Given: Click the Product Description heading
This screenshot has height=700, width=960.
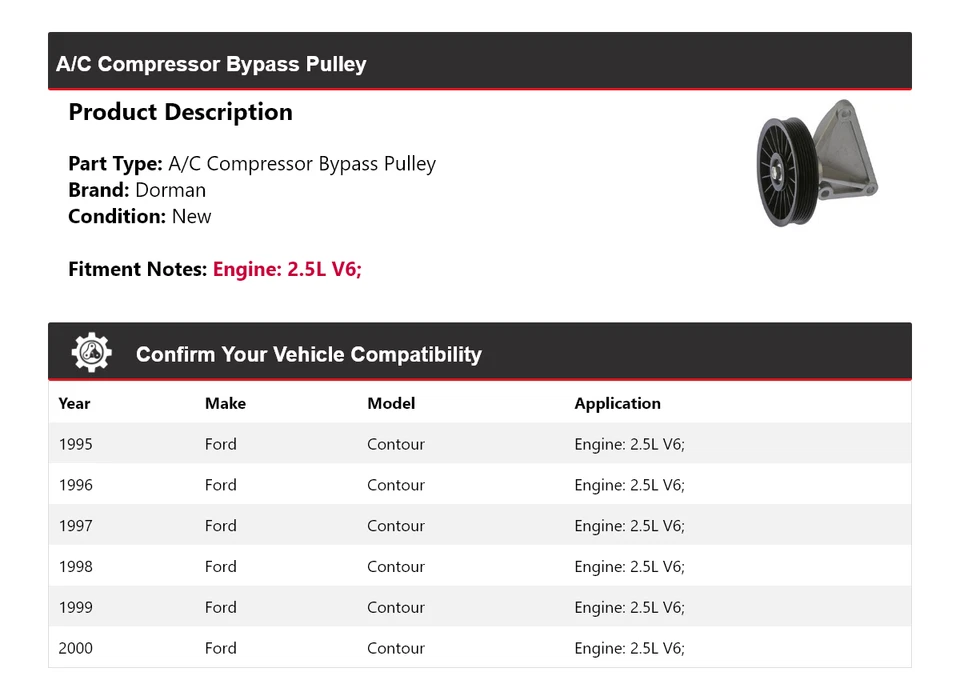Looking at the screenshot, I should (180, 112).
